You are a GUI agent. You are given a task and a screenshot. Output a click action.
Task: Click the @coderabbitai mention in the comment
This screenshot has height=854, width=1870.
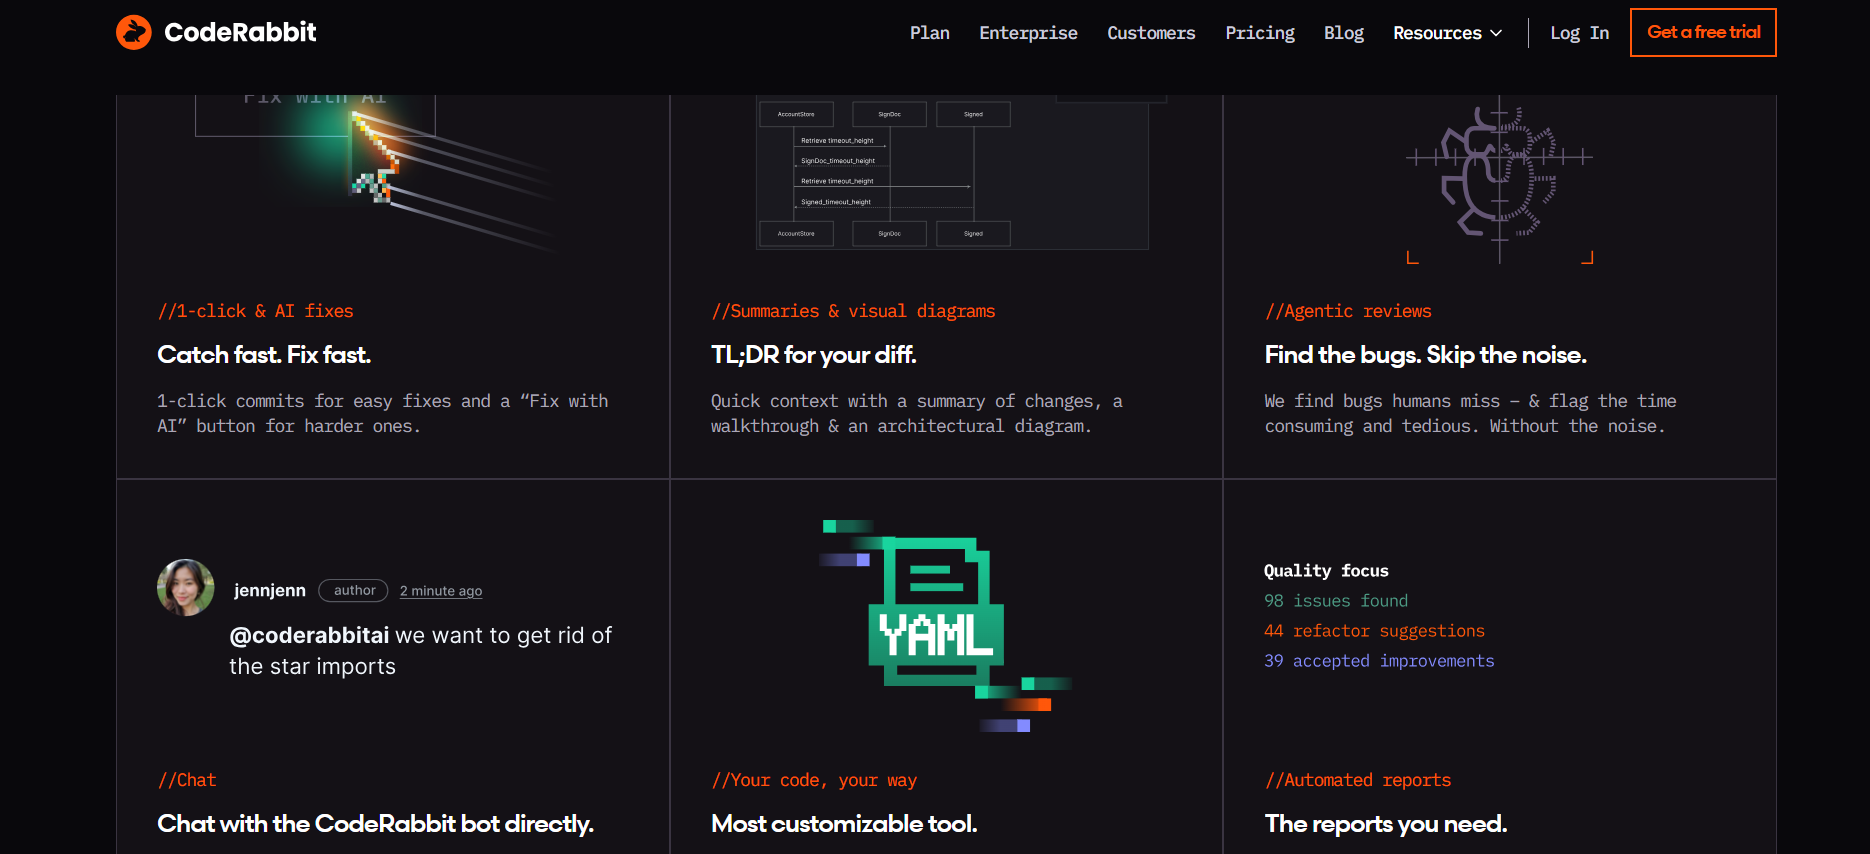point(309,635)
